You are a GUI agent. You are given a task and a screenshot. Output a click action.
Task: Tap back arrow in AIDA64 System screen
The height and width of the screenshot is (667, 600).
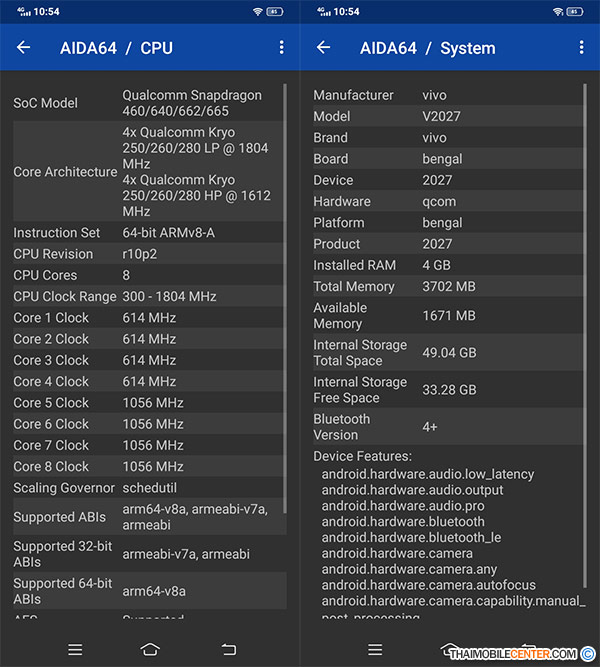point(323,47)
